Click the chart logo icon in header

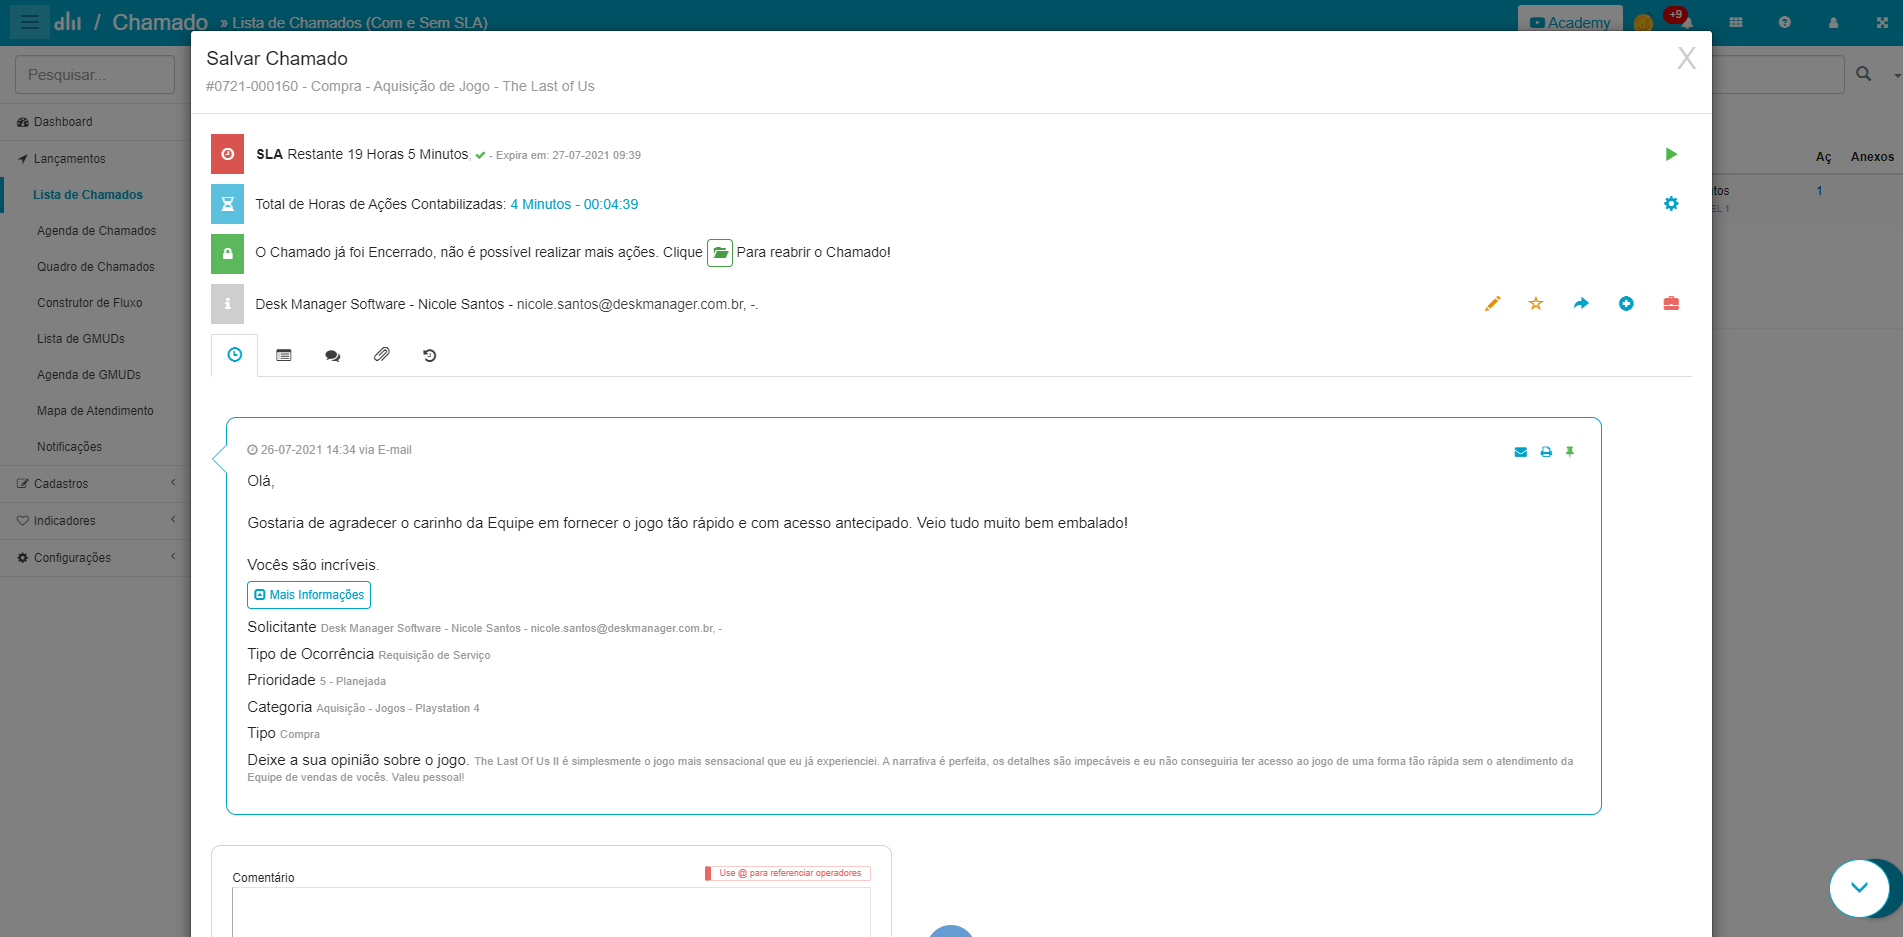click(68, 21)
